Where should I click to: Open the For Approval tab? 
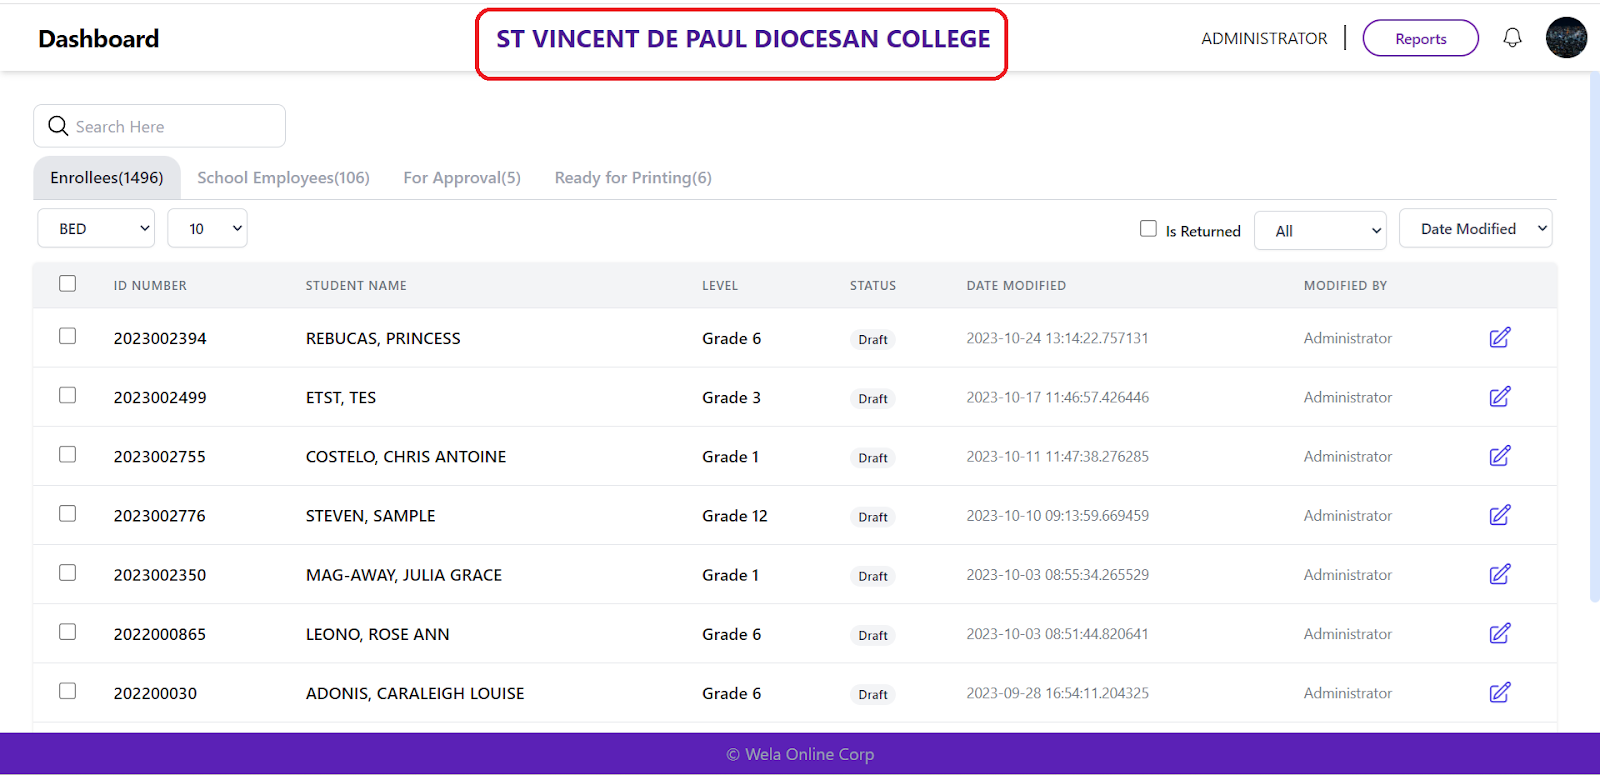462,178
